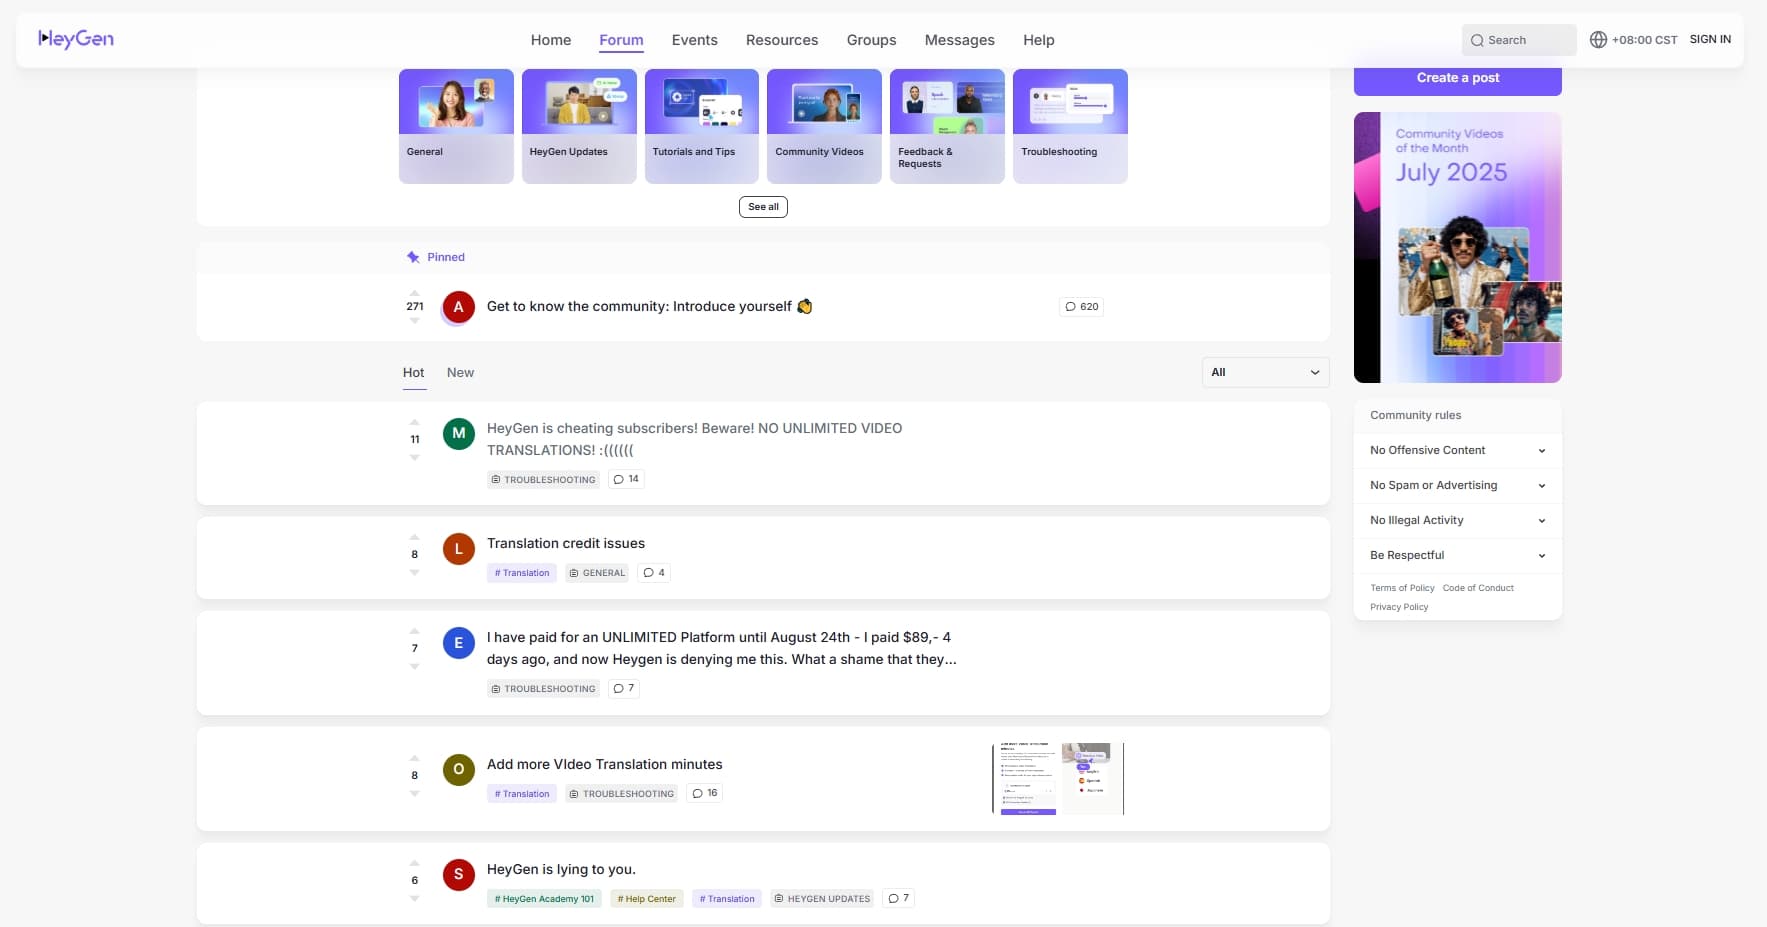Open the 16 comments on Translation minutes post
This screenshot has height=927, width=1767.
(x=705, y=793)
